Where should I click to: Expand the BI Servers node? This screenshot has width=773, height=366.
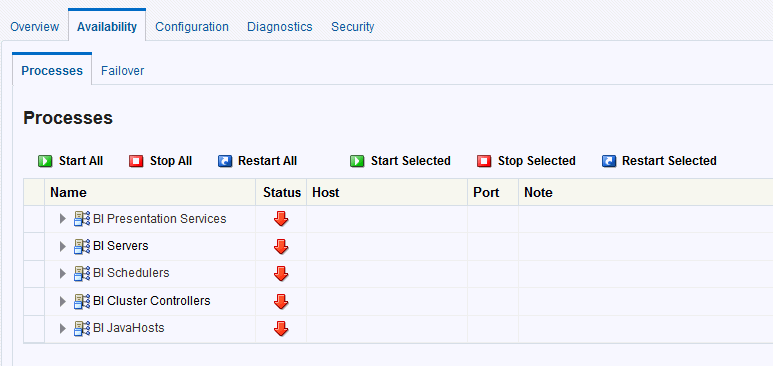coord(62,246)
